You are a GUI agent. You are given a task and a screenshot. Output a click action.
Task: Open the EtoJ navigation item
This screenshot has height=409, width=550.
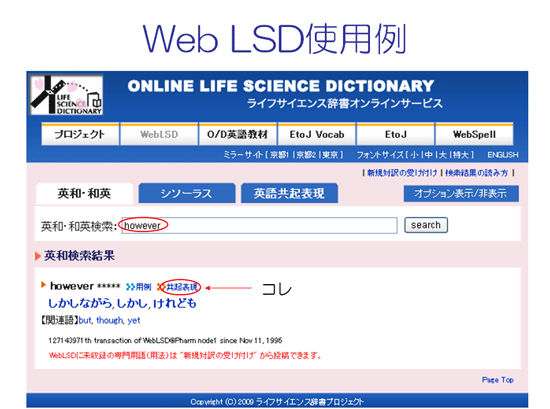pos(396,134)
